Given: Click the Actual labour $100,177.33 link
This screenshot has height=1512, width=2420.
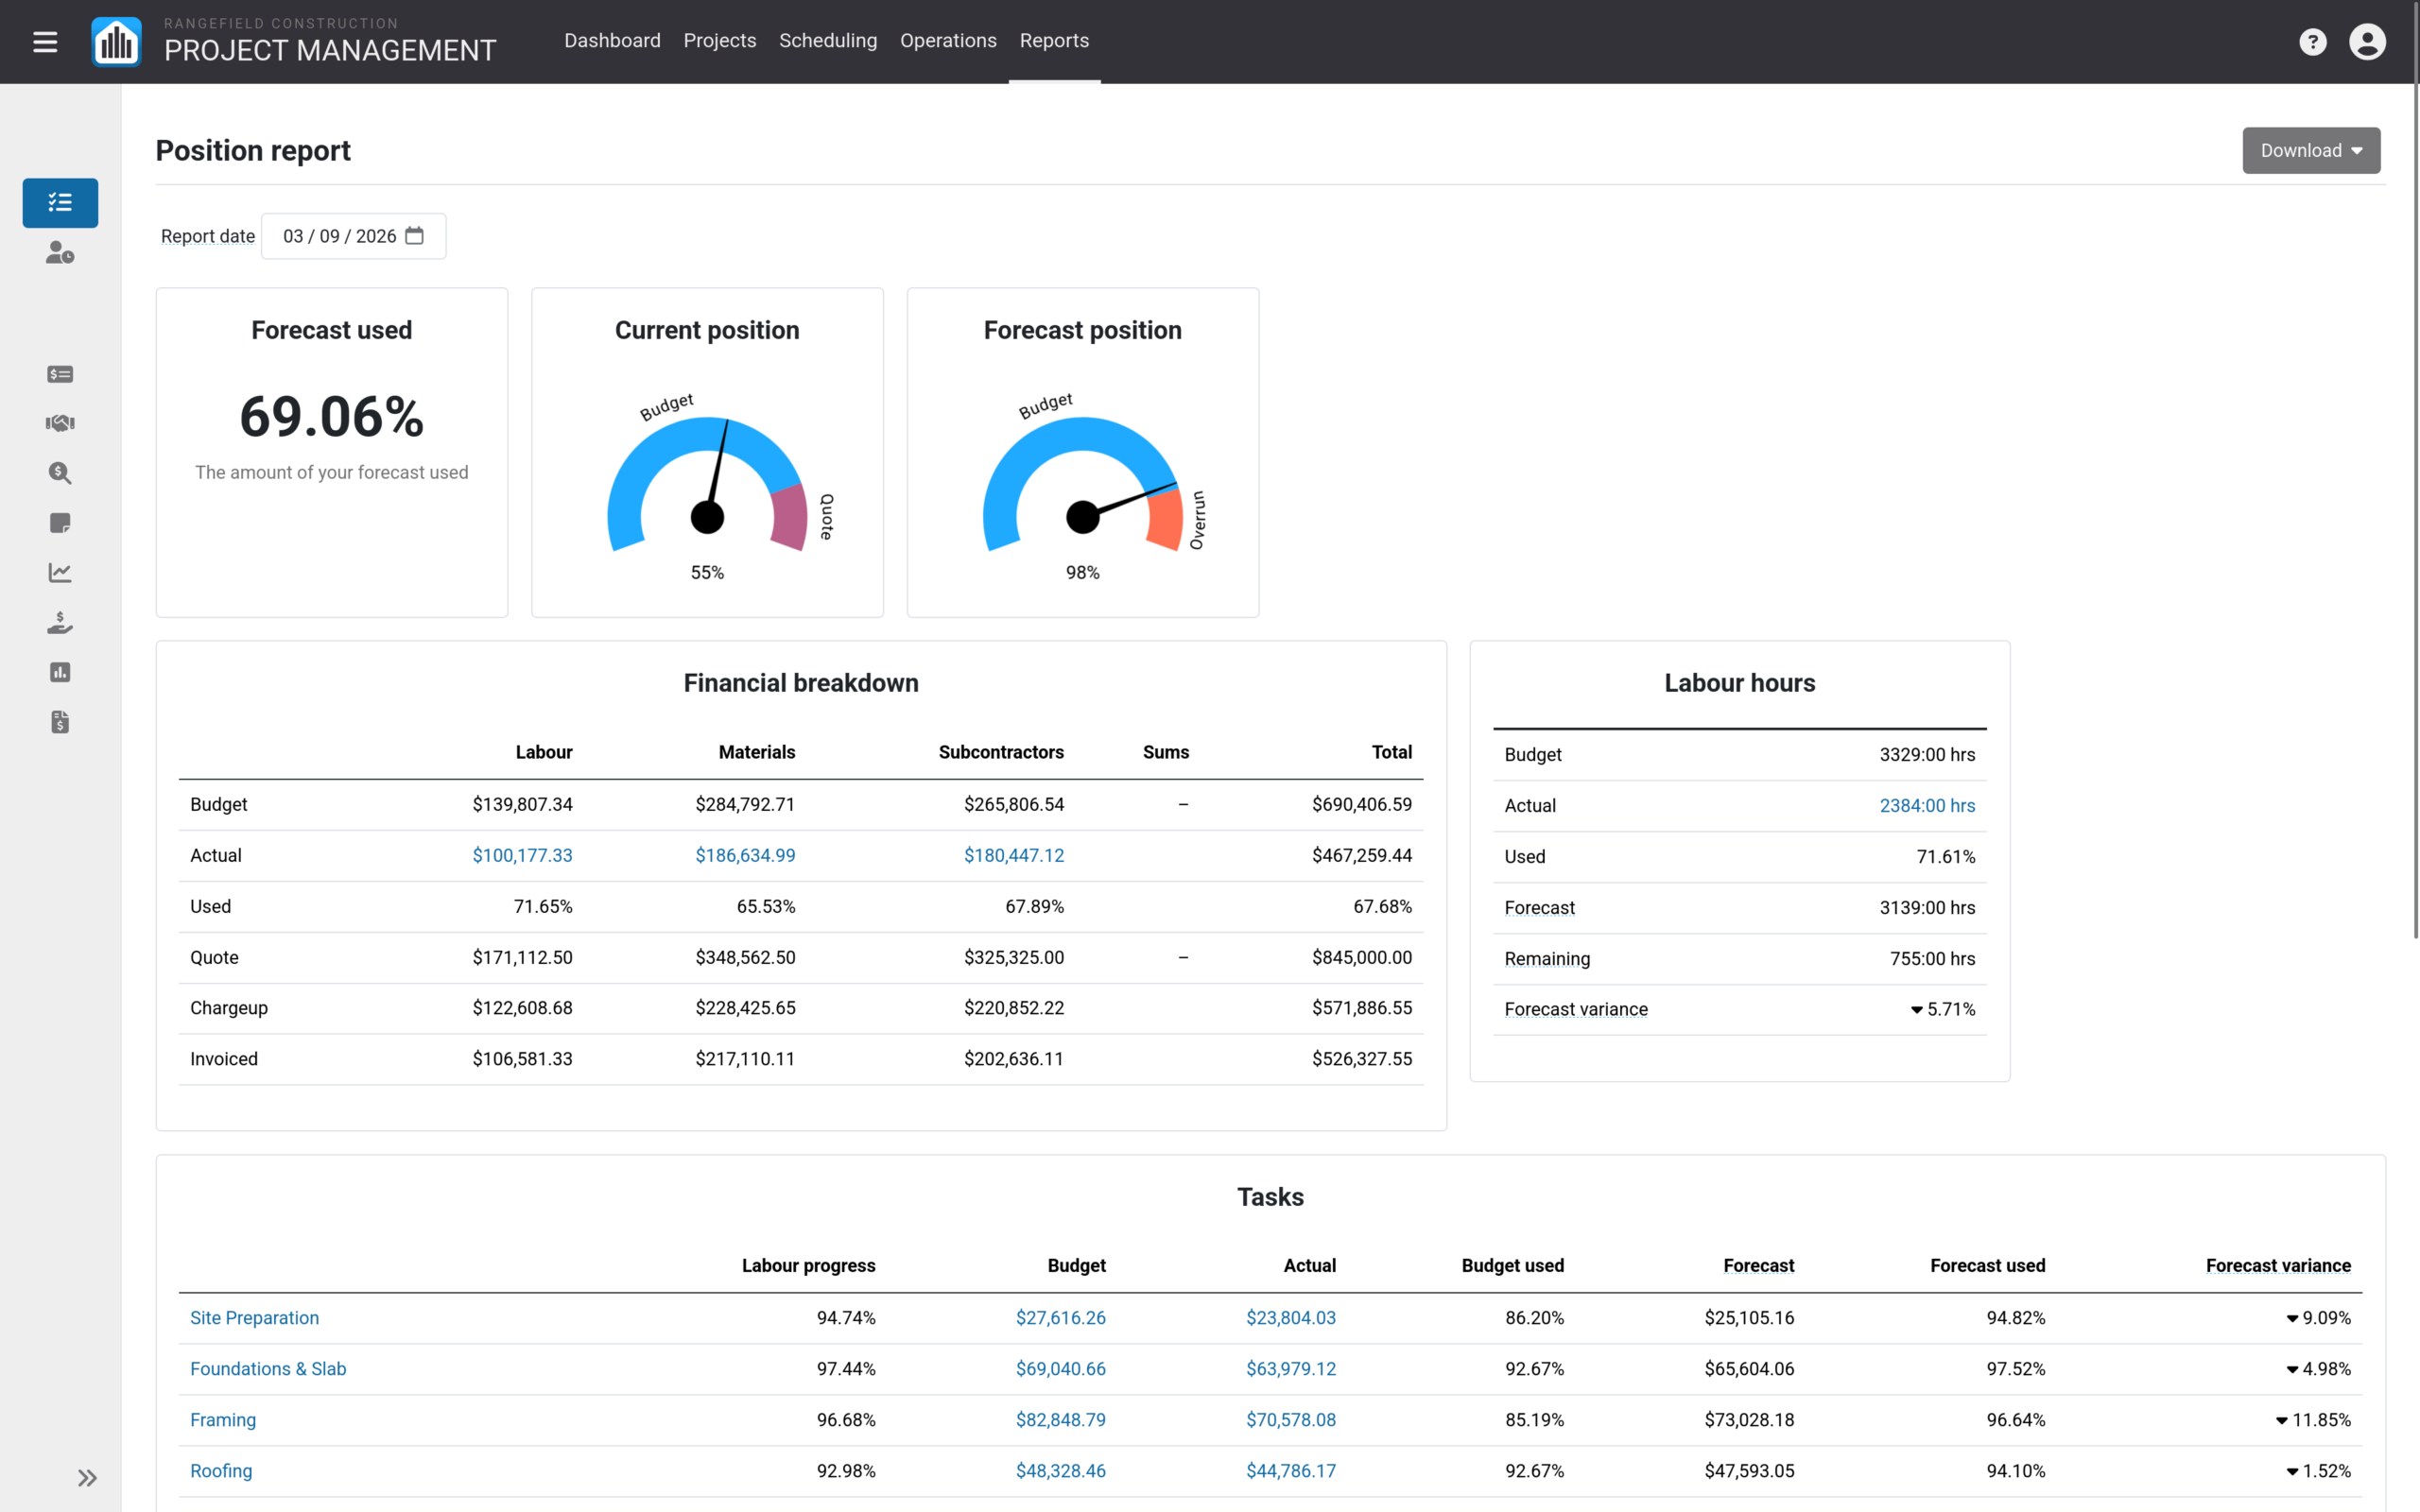Looking at the screenshot, I should (x=522, y=856).
